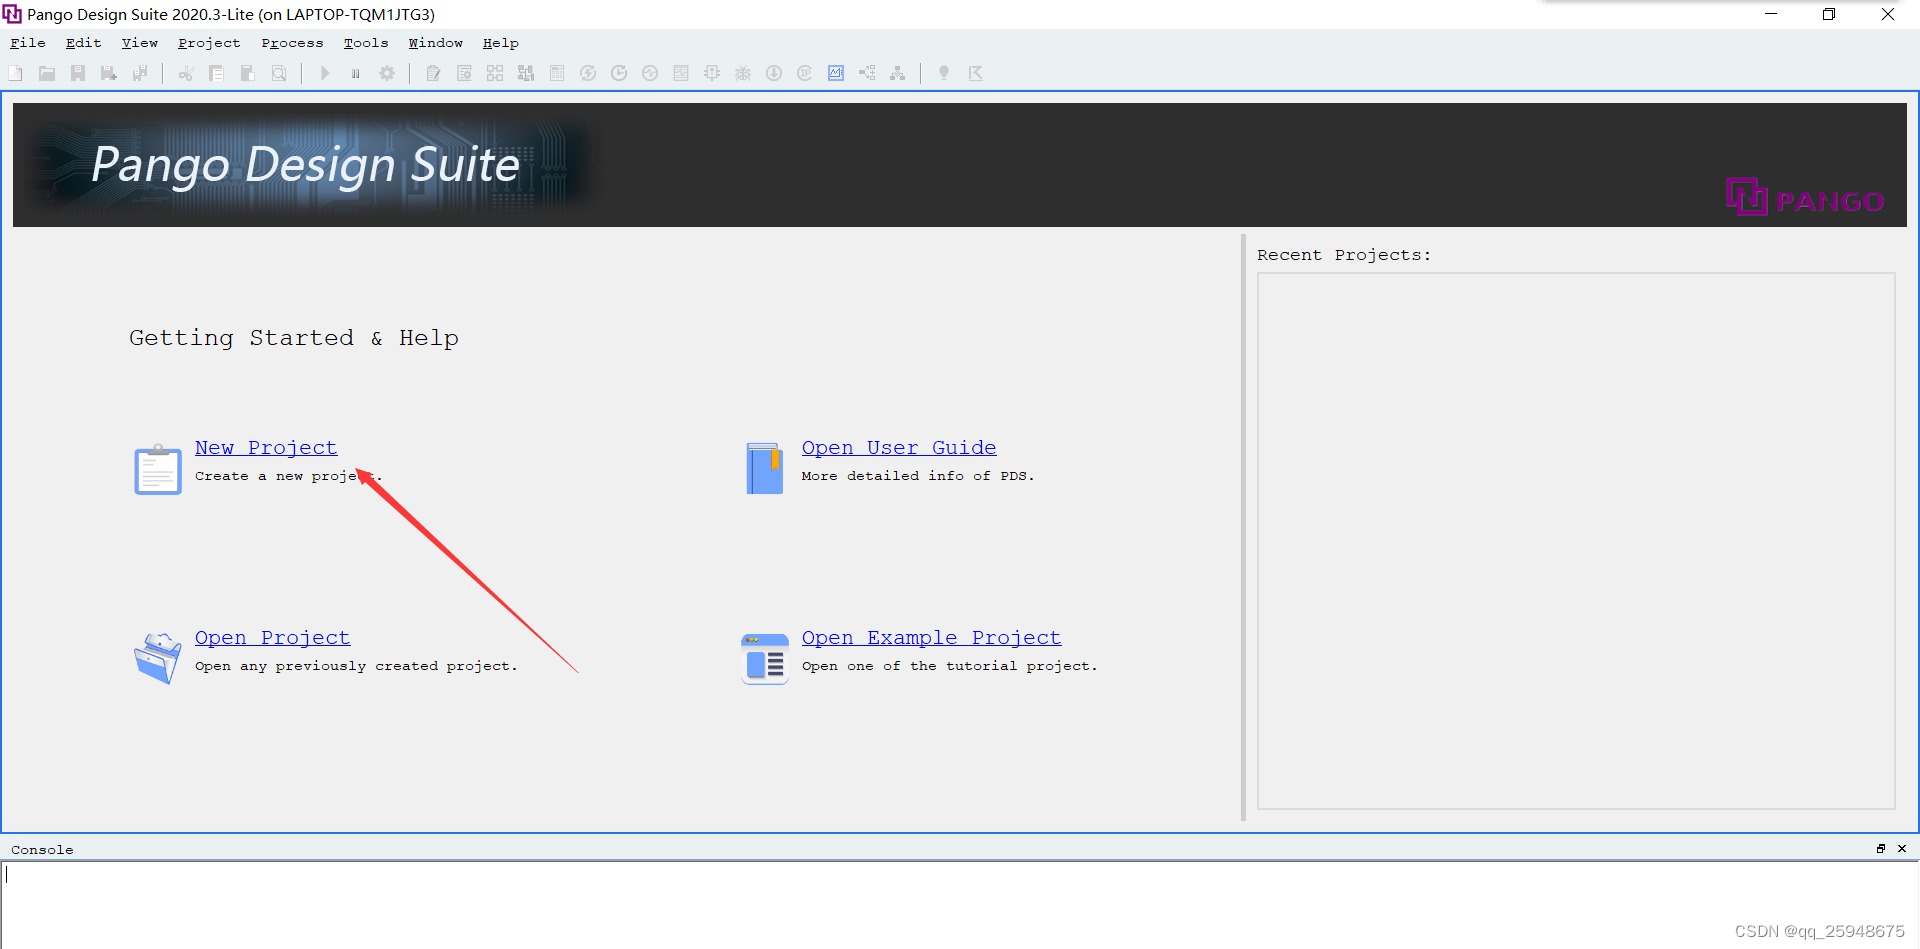This screenshot has height=949, width=1920.
Task: Click the Open Project folder icon
Action: tap(158, 658)
